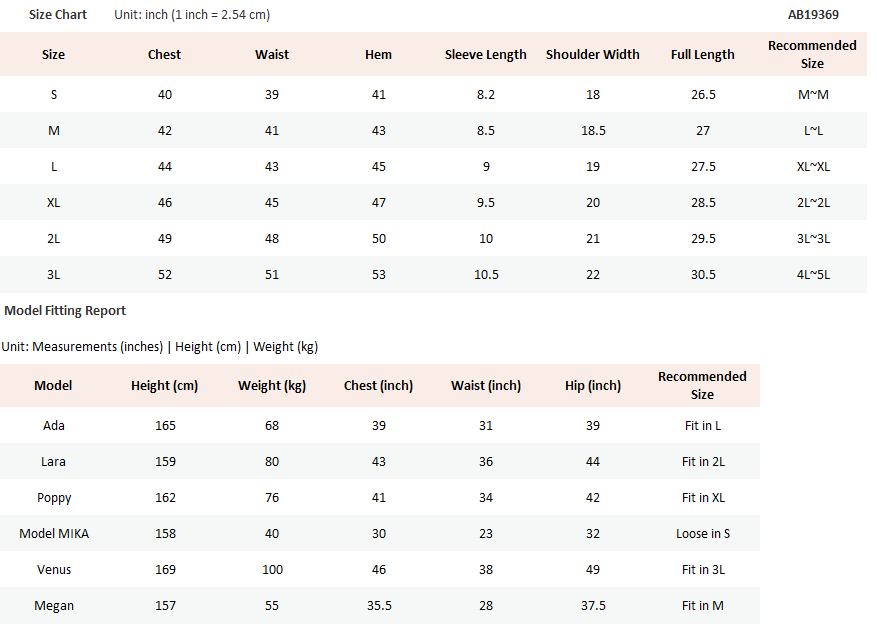
Task: Select the 'Fit in 3L' cell
Action: click(703, 570)
